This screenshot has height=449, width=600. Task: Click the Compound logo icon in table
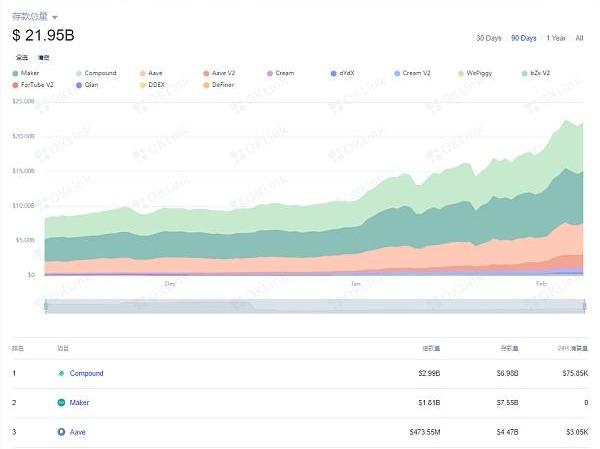point(62,374)
